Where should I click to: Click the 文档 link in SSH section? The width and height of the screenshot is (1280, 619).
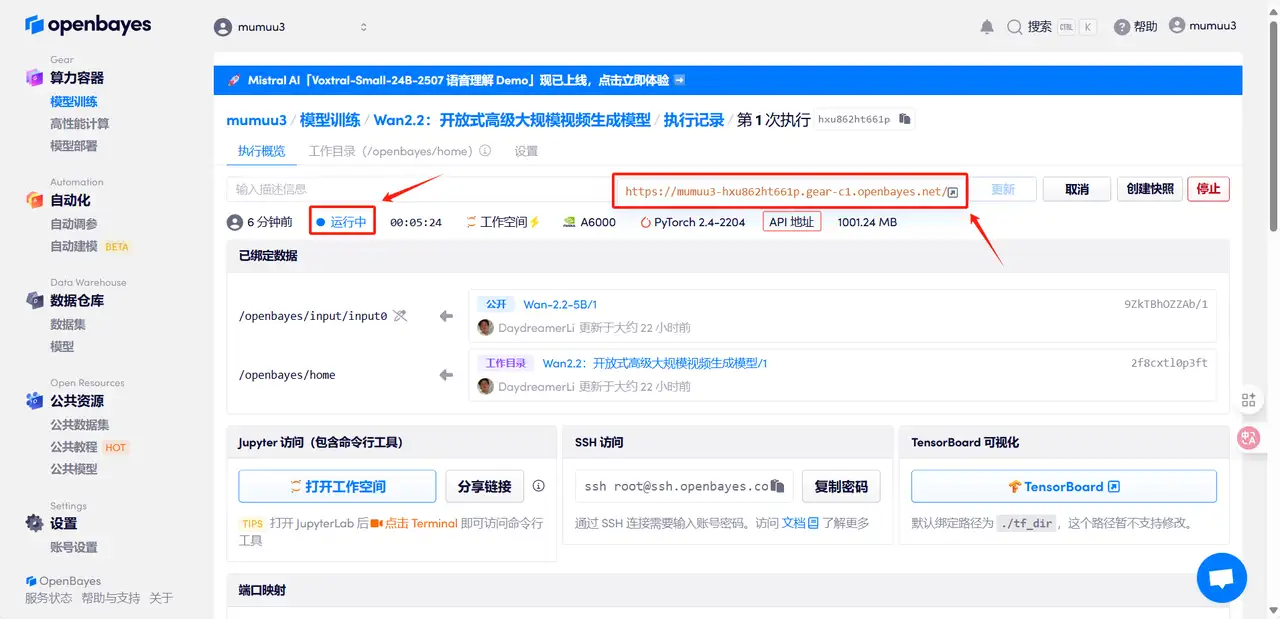tap(800, 522)
